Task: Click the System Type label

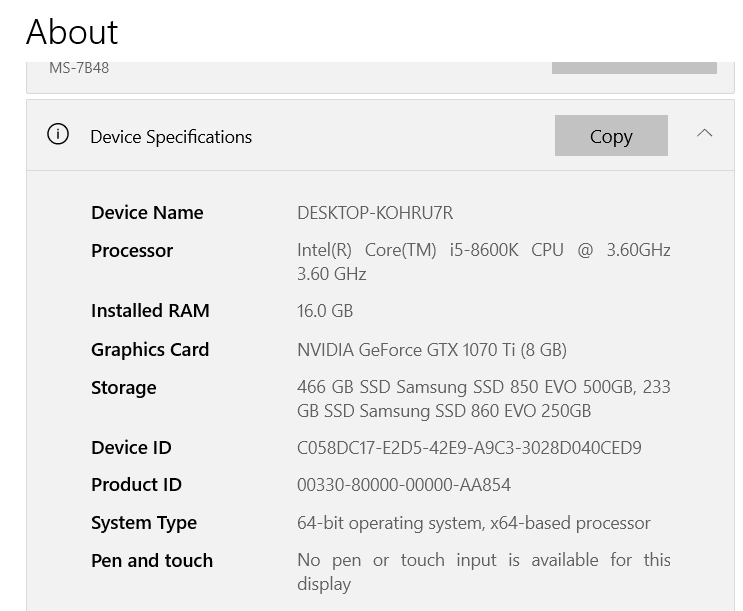Action: coord(144,523)
